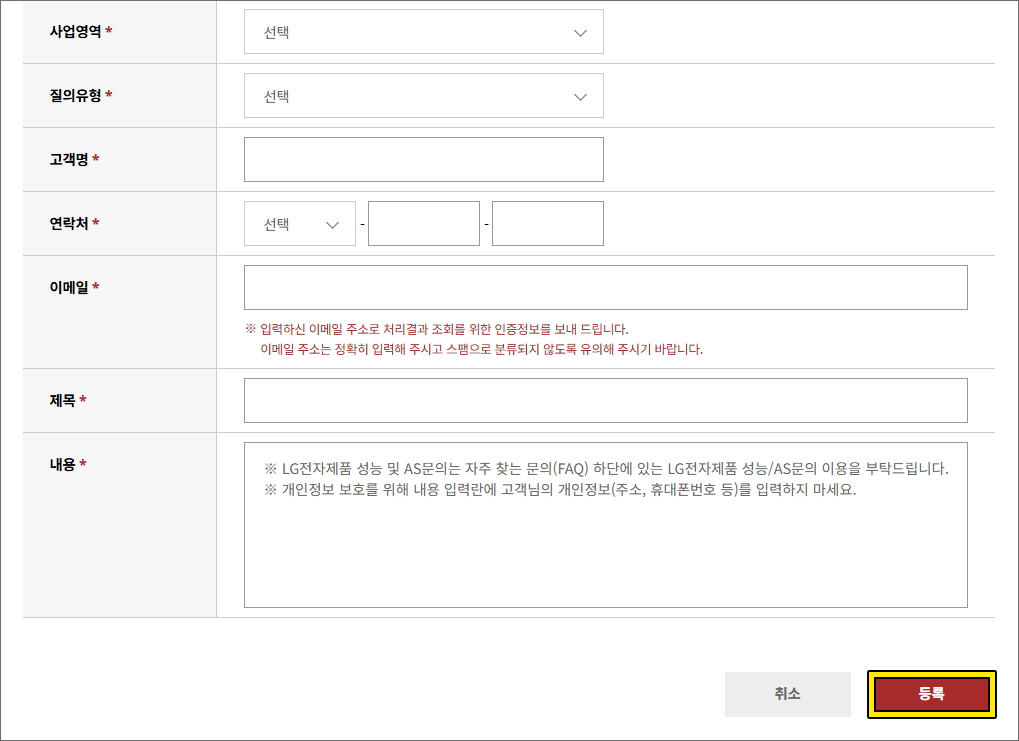Viewport: 1019px width, 741px height.
Task: Click the 제목 field label
Action: [x=63, y=401]
